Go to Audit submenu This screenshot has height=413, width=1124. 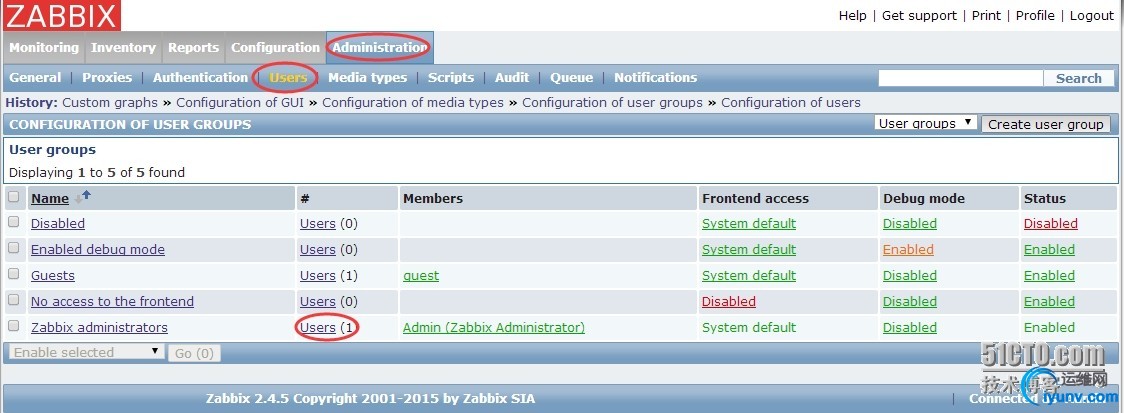pos(512,77)
